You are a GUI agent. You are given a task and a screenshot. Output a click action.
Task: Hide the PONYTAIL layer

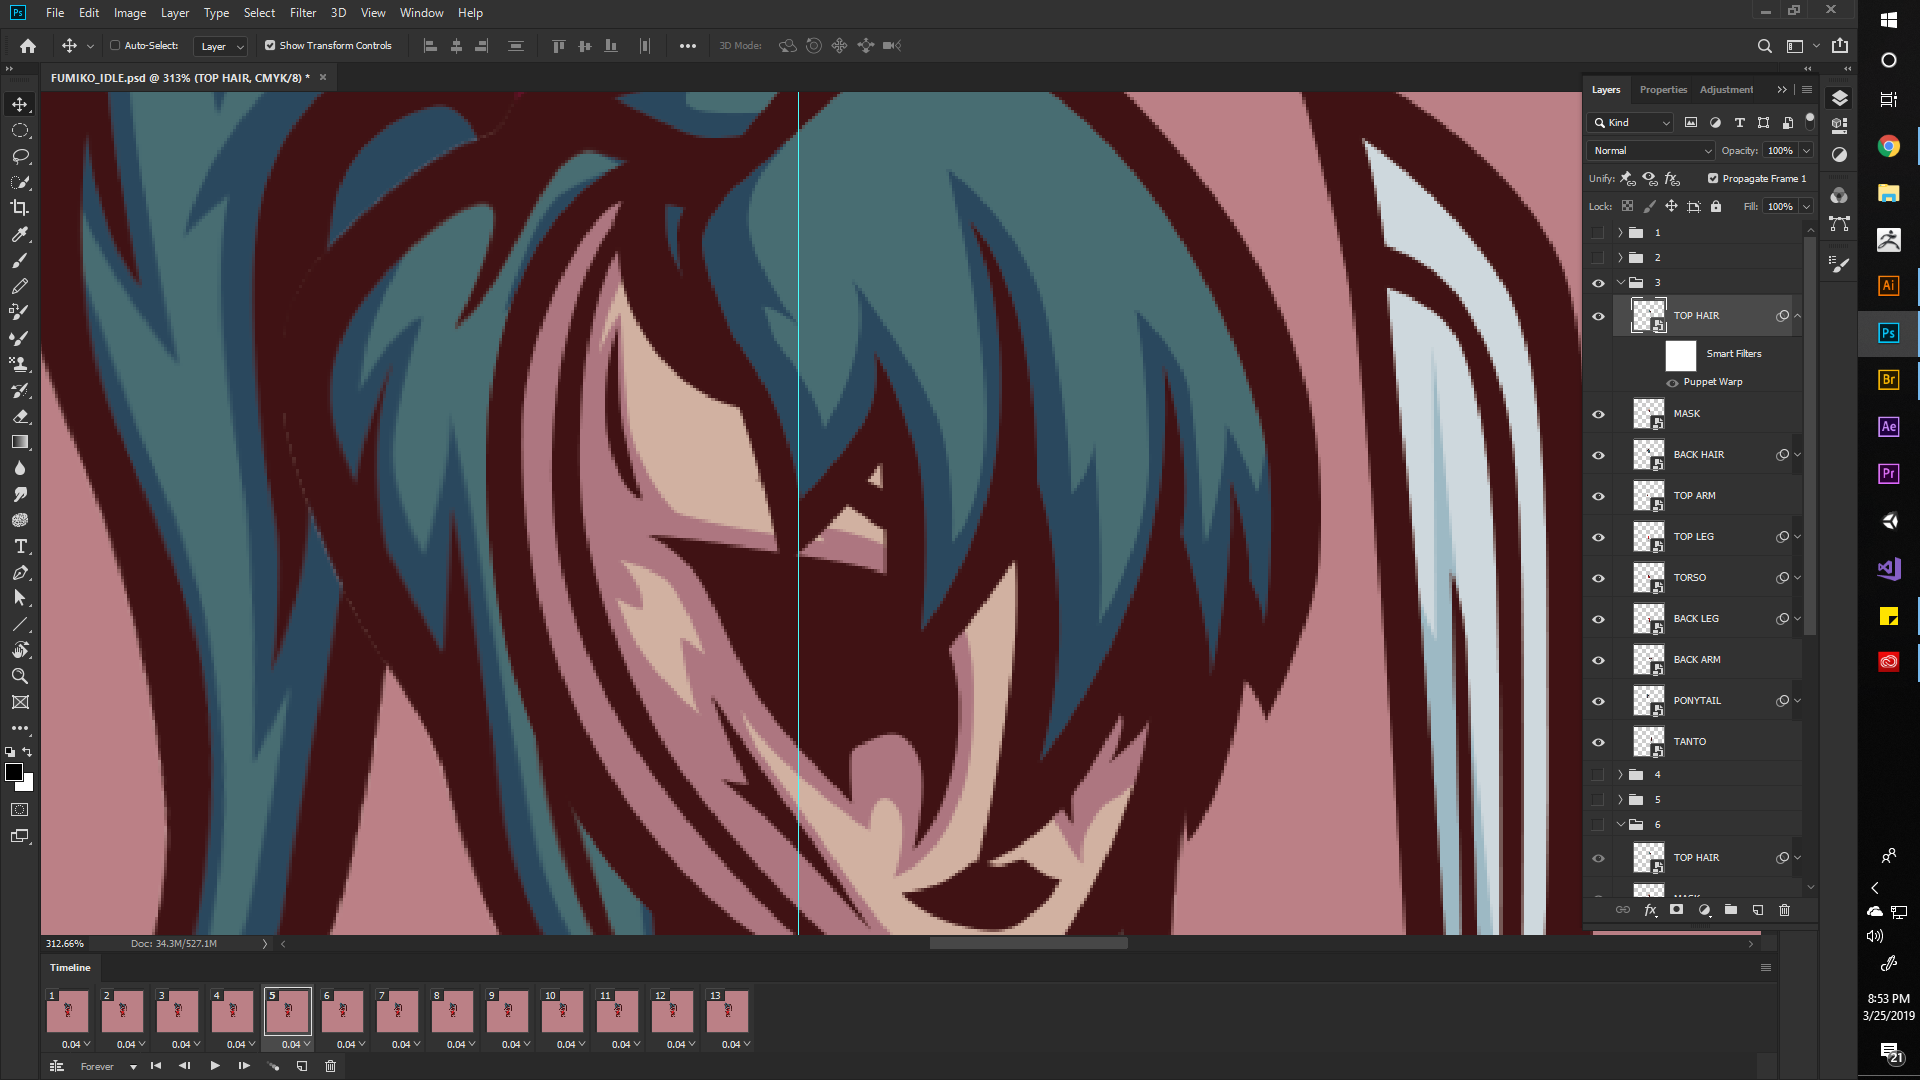1598,701
